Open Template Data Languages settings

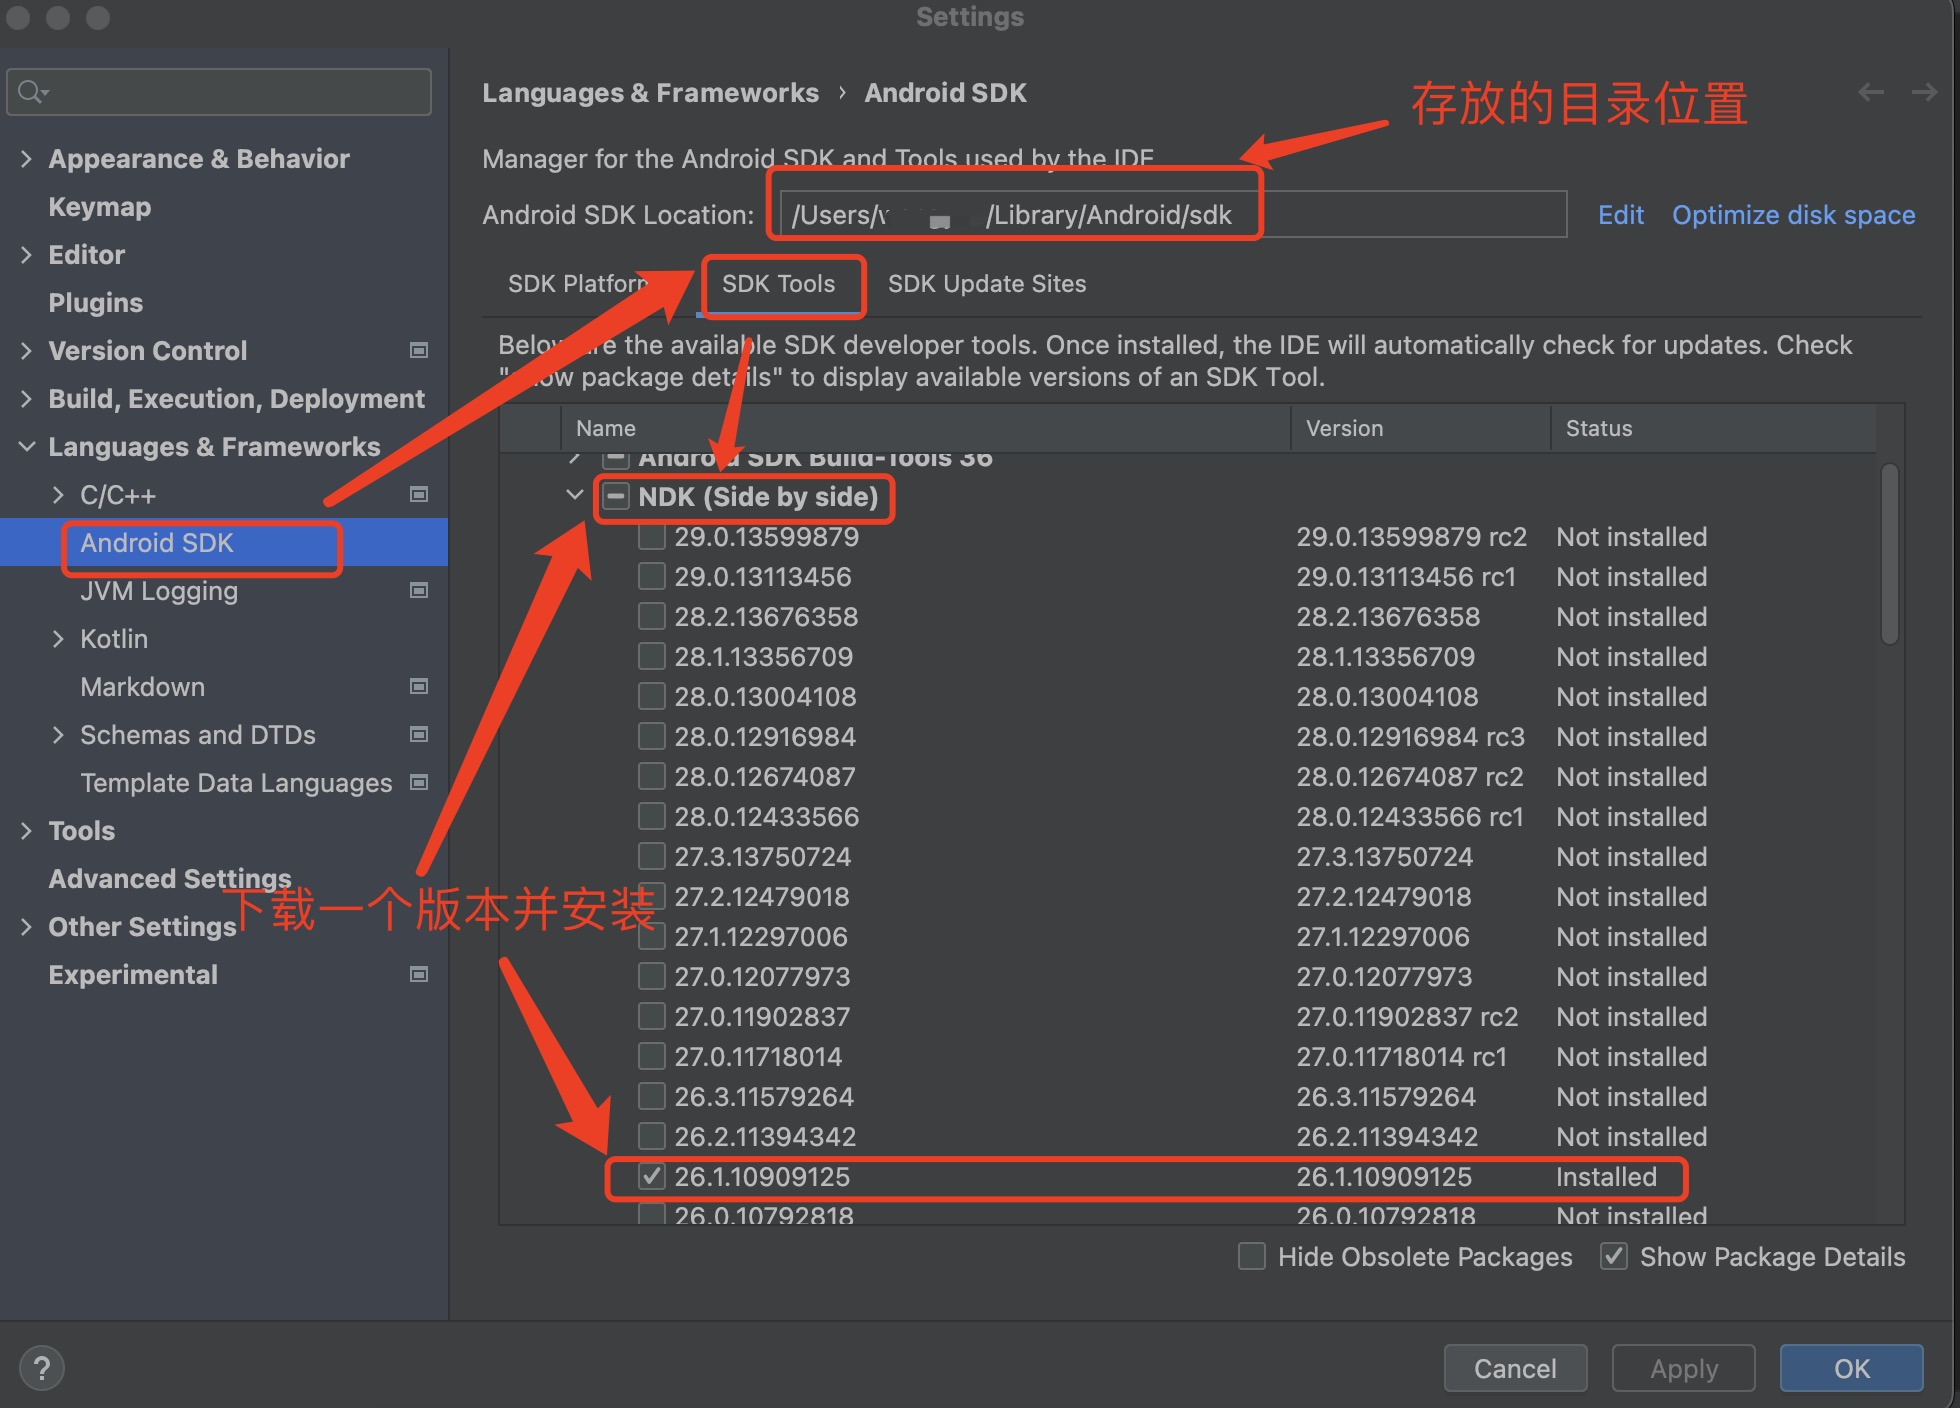tap(236, 783)
